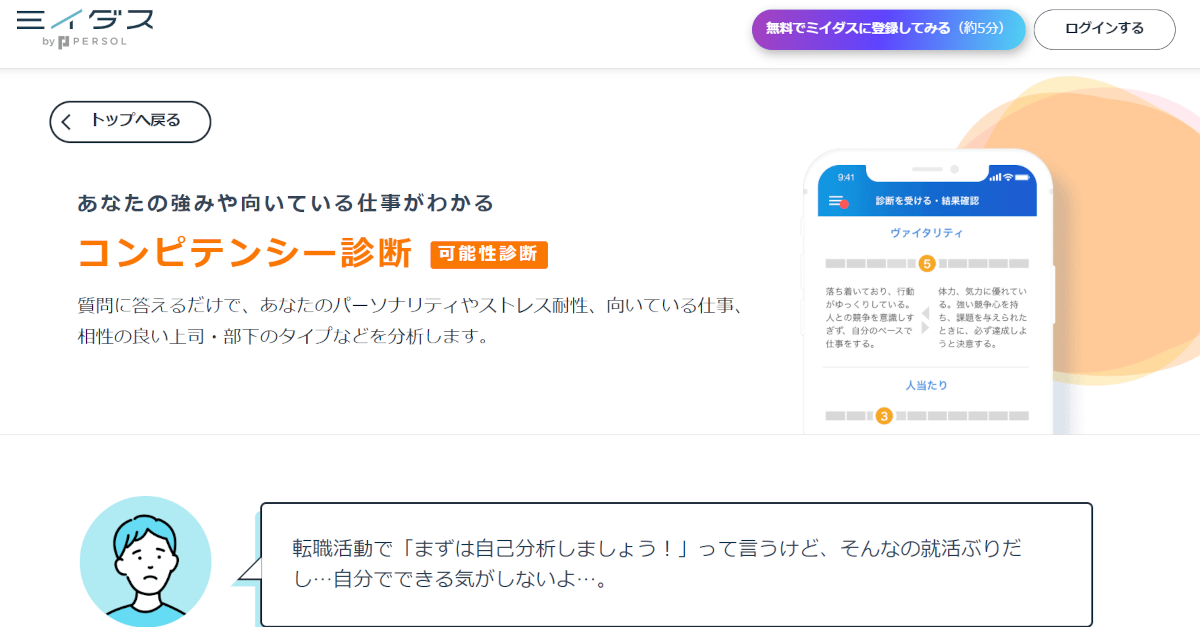Viewport: 1200px width, 630px height.
Task: Click the あなたの強みや向いている仕事がわかる subtitle
Action: [x=286, y=203]
